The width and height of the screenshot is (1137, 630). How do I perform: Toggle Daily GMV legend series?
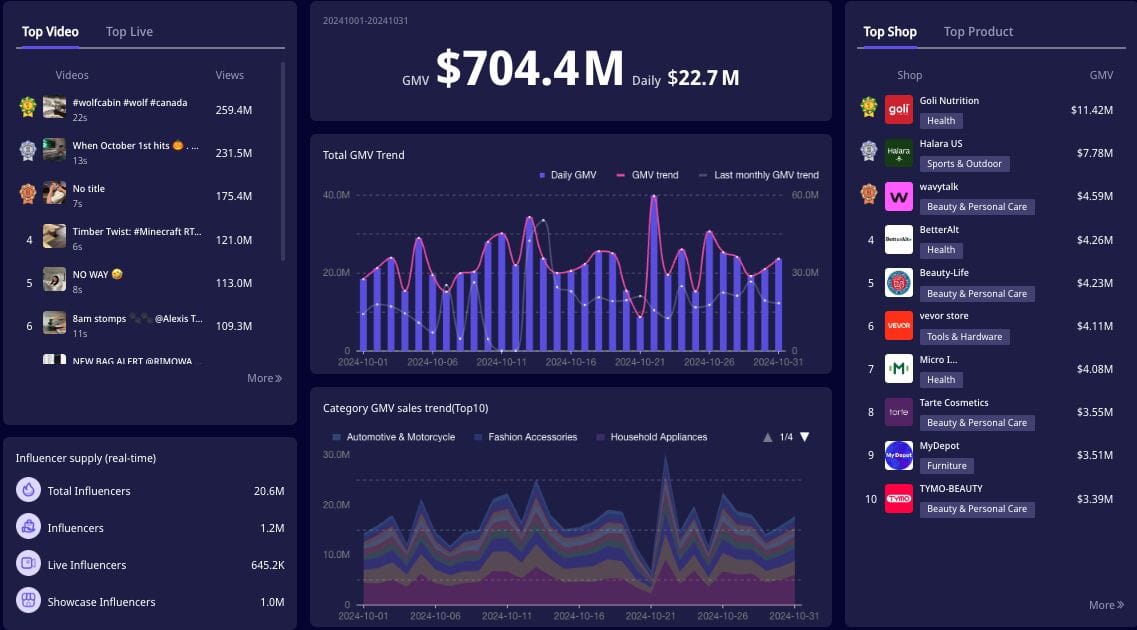coord(568,175)
